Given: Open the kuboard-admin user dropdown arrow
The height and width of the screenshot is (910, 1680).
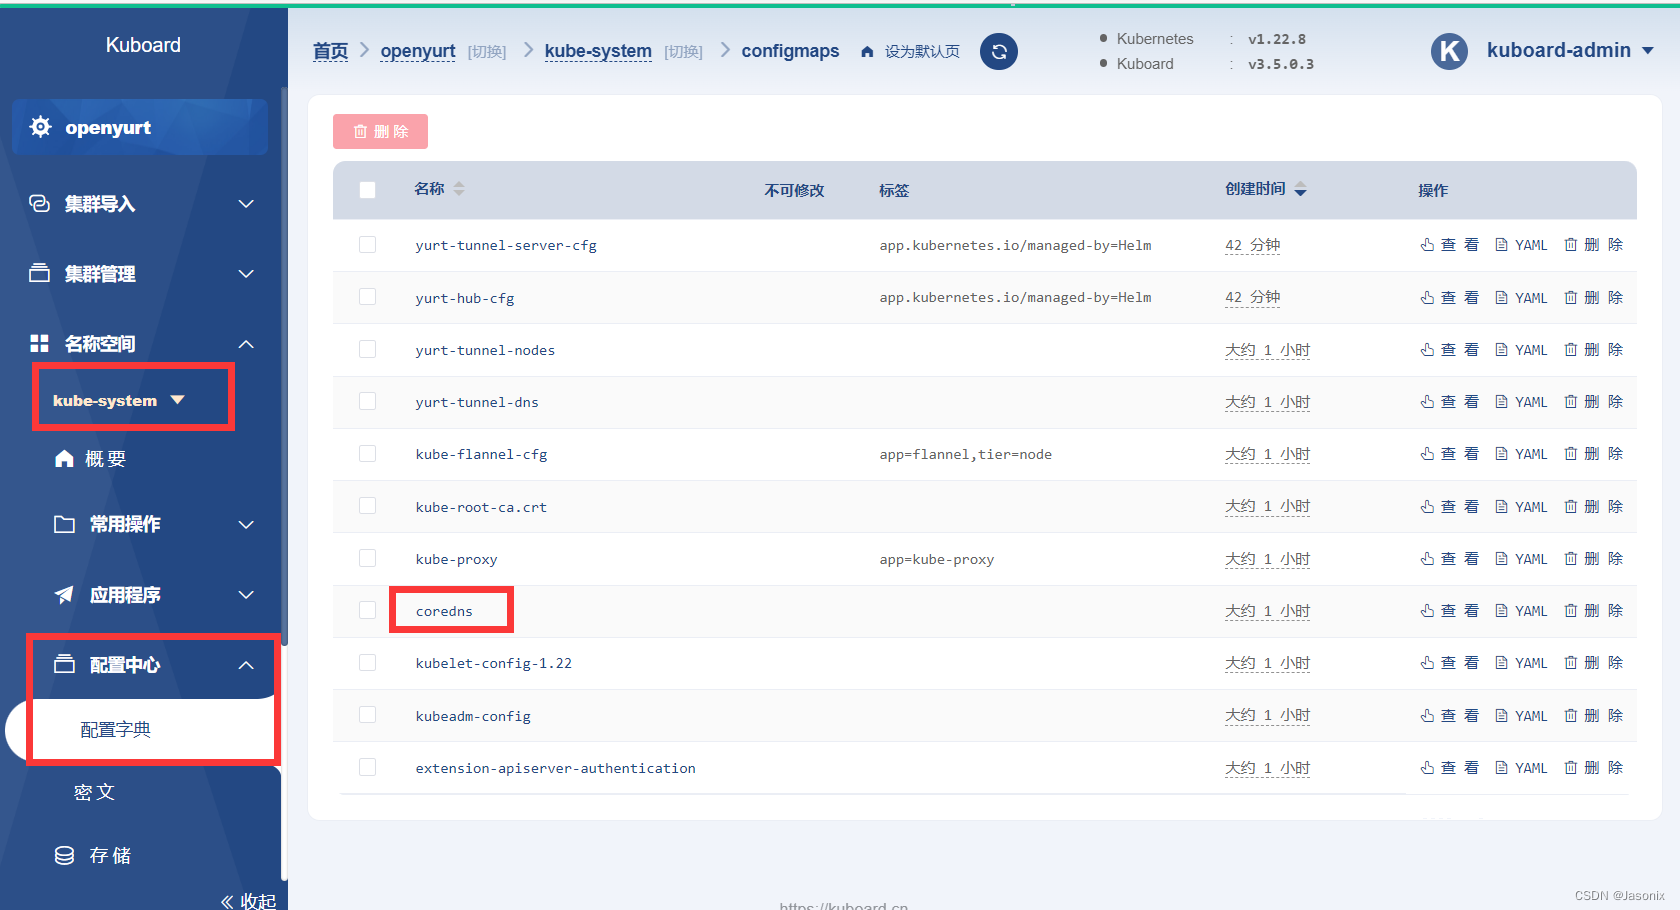Looking at the screenshot, I should pos(1648,51).
